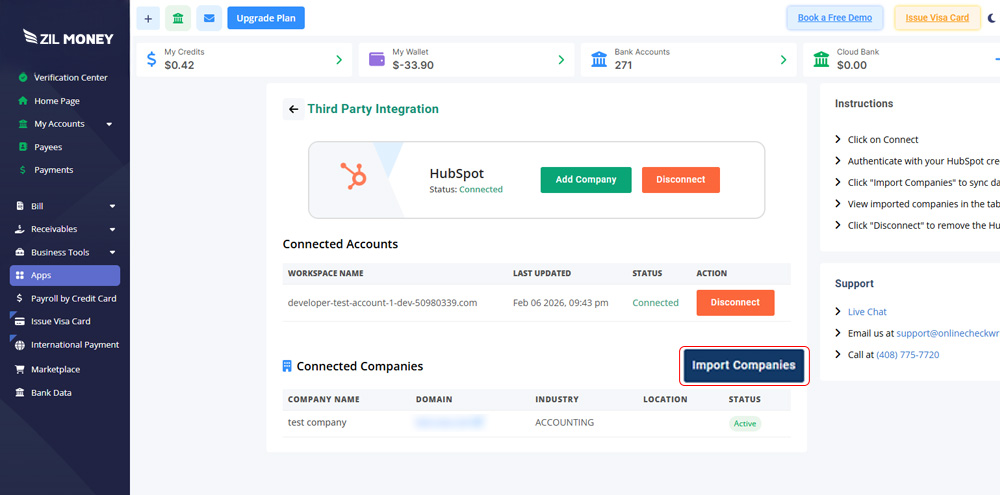Click the plus icon in top bar
This screenshot has width=1000, height=495.
(148, 18)
